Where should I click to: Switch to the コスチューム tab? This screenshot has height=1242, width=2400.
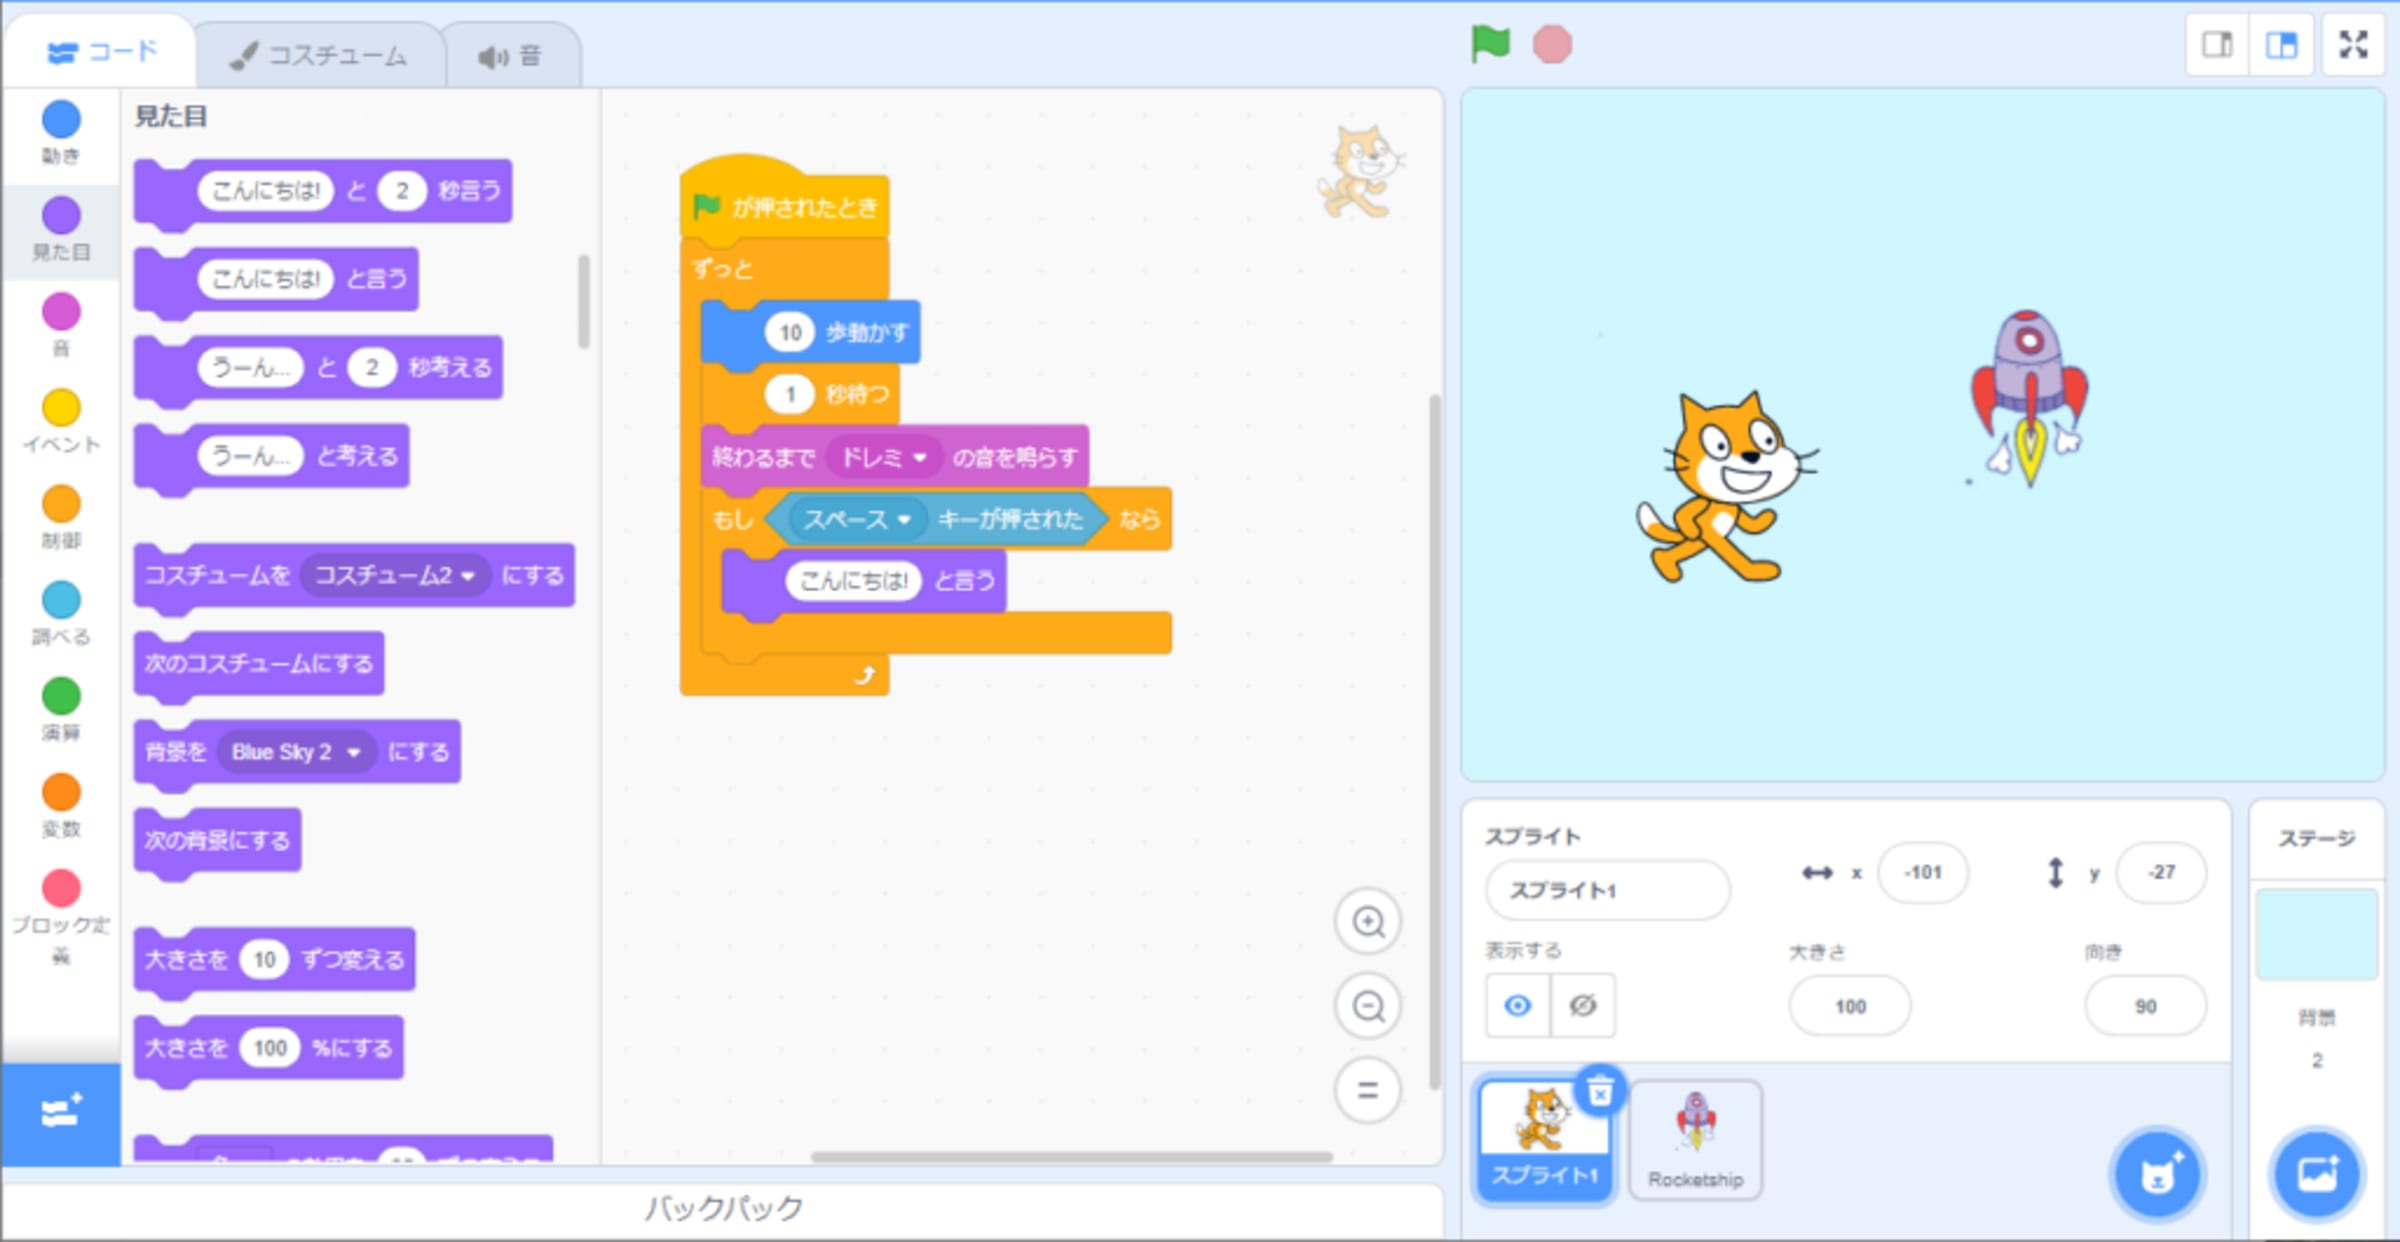coord(320,55)
